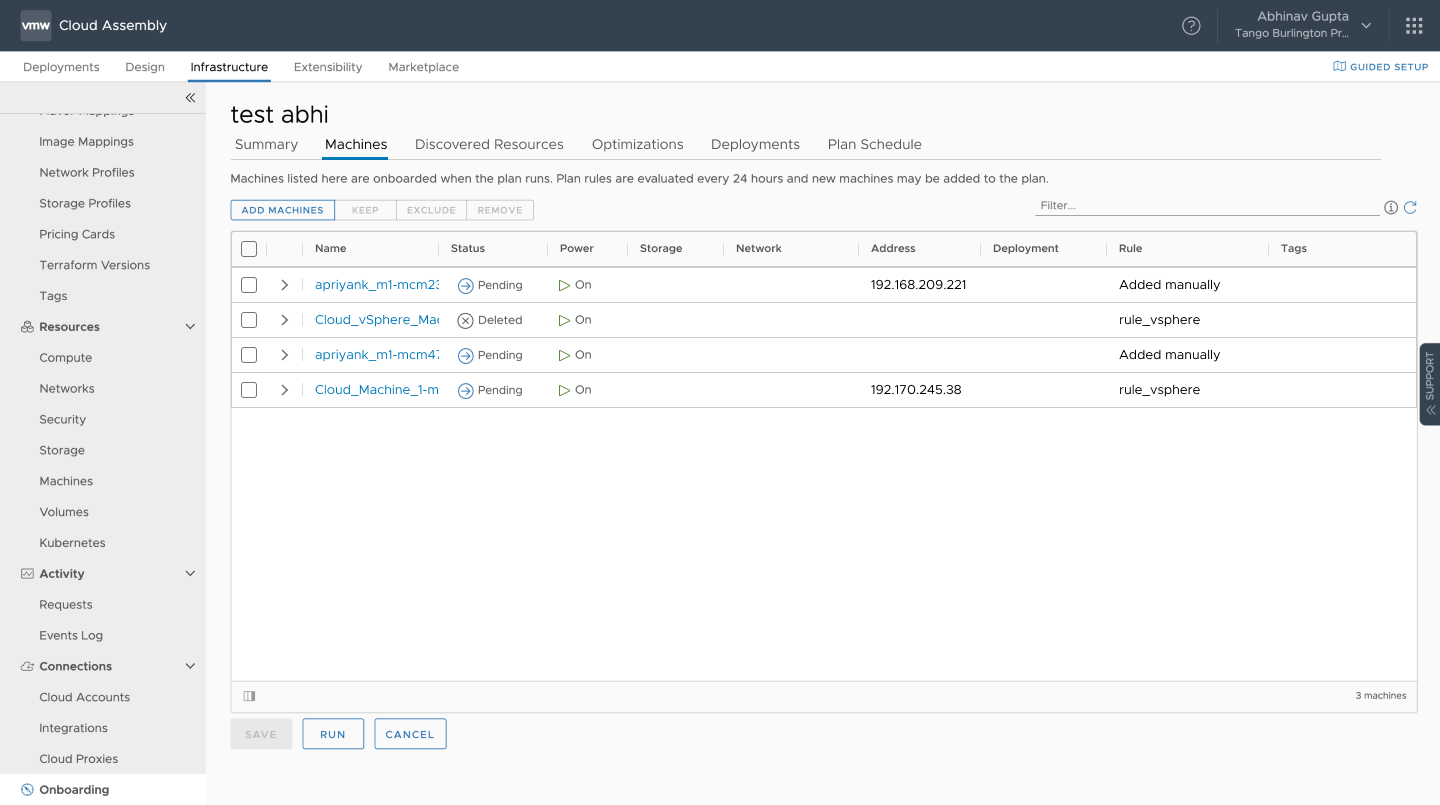The height and width of the screenshot is (805, 1440).
Task: Expand the Cloud_vSphere_Mac row details
Action: point(284,320)
